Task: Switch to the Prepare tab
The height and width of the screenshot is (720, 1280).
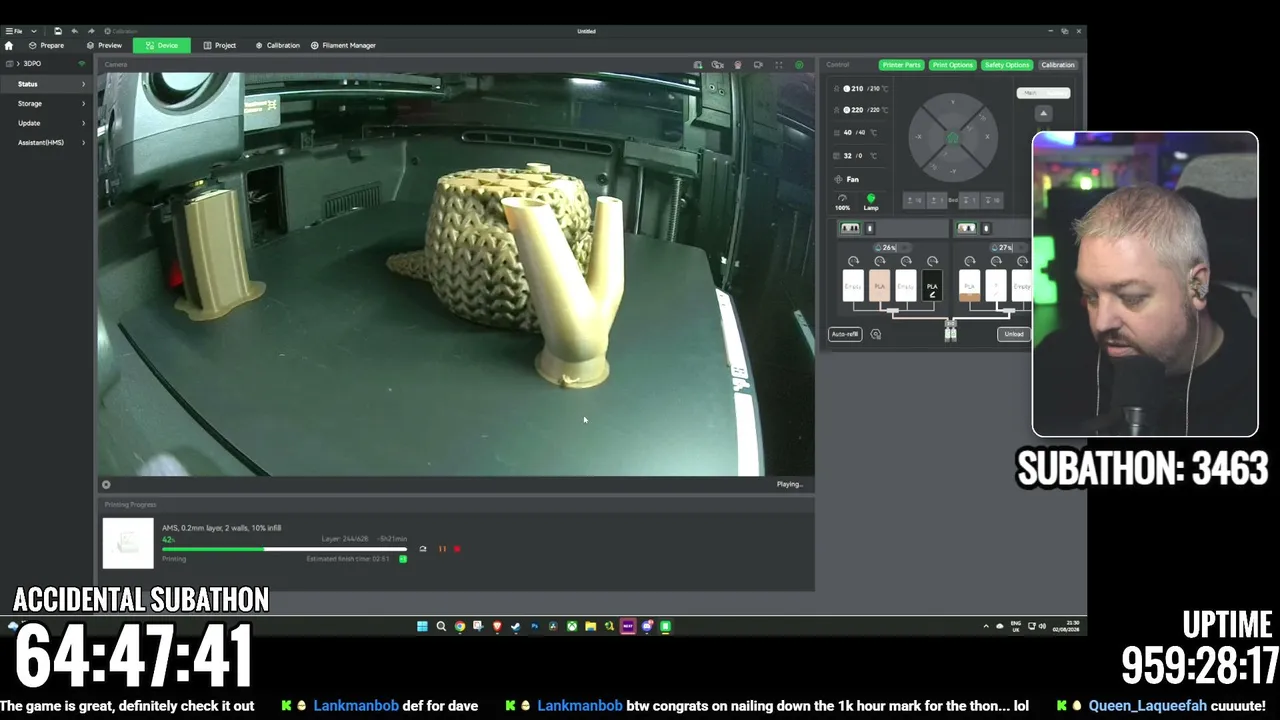Action: [46, 45]
